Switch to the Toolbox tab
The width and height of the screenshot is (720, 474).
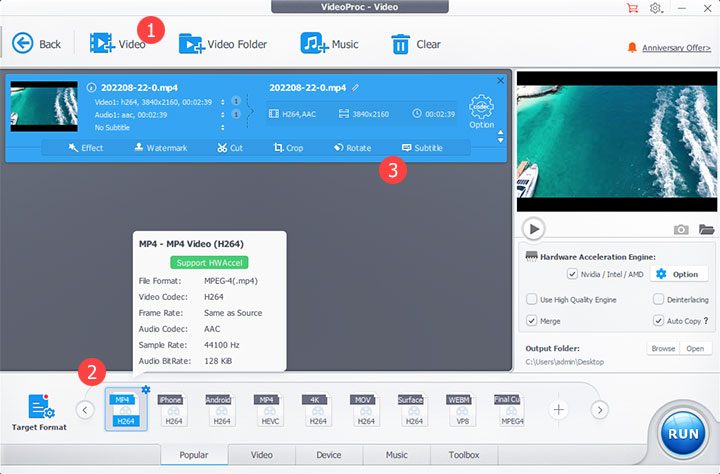click(x=464, y=455)
